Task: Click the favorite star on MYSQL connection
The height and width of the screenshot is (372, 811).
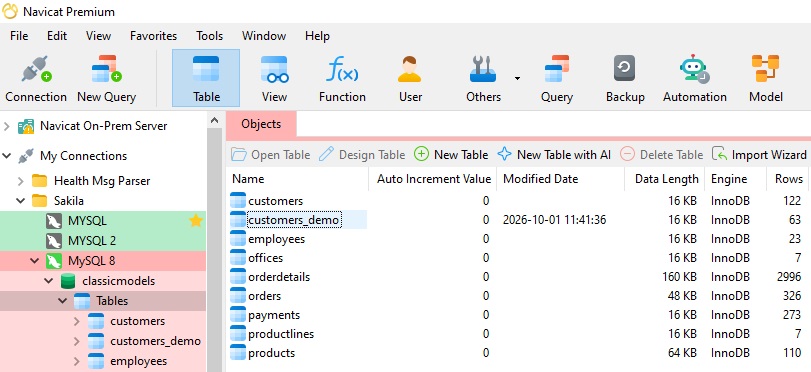Action: pyautogui.click(x=196, y=221)
